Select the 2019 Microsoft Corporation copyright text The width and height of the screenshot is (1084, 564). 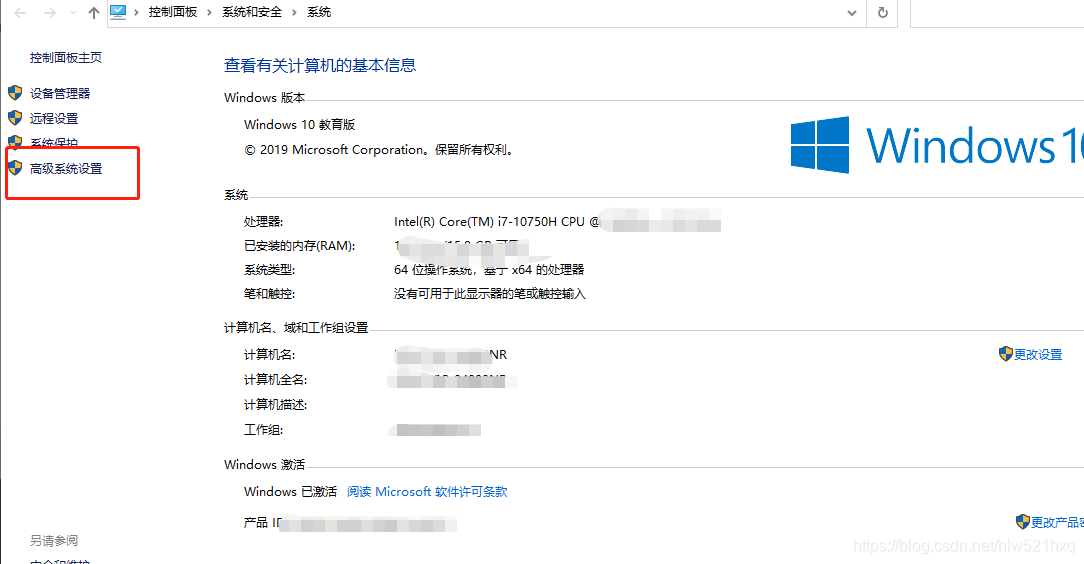(x=380, y=149)
